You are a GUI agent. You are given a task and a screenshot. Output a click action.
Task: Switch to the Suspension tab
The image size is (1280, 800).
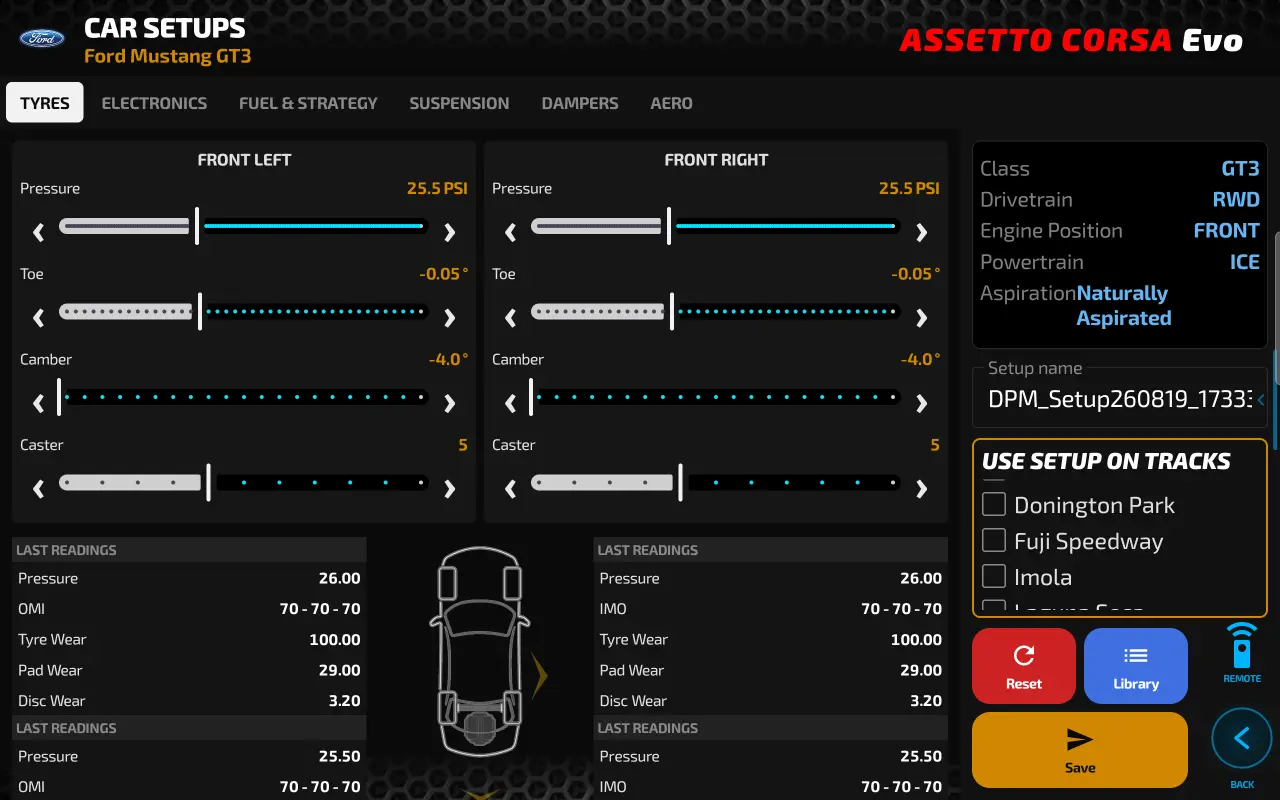tap(459, 103)
